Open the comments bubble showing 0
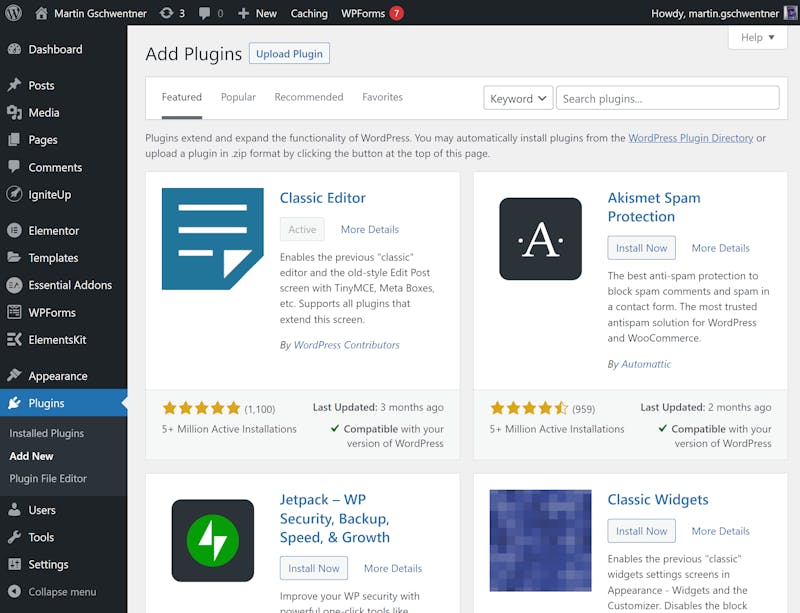Image resolution: width=800 pixels, height=613 pixels. [x=204, y=13]
